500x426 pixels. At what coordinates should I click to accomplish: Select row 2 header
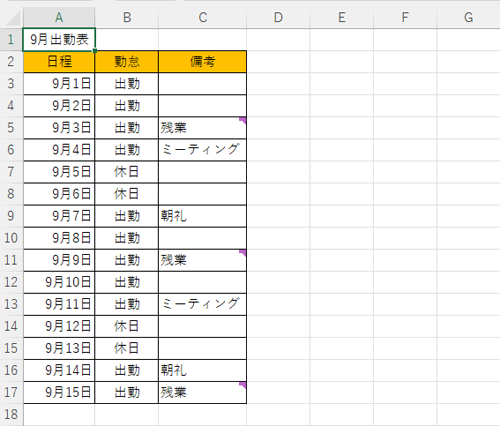click(11, 61)
